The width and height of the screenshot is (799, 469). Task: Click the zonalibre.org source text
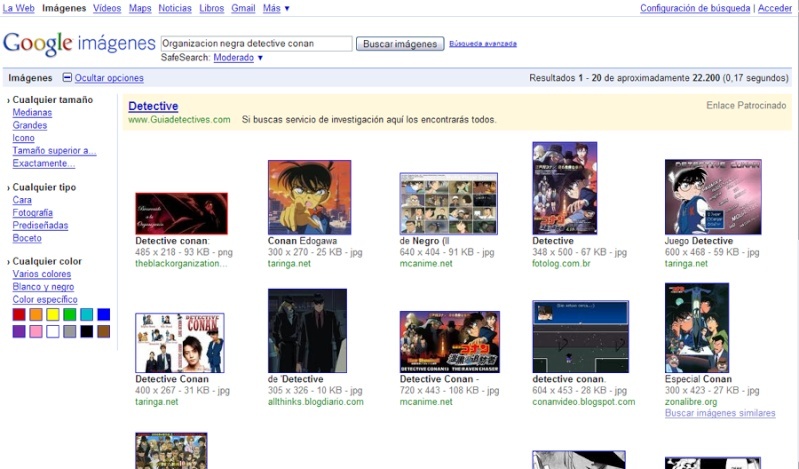point(690,402)
